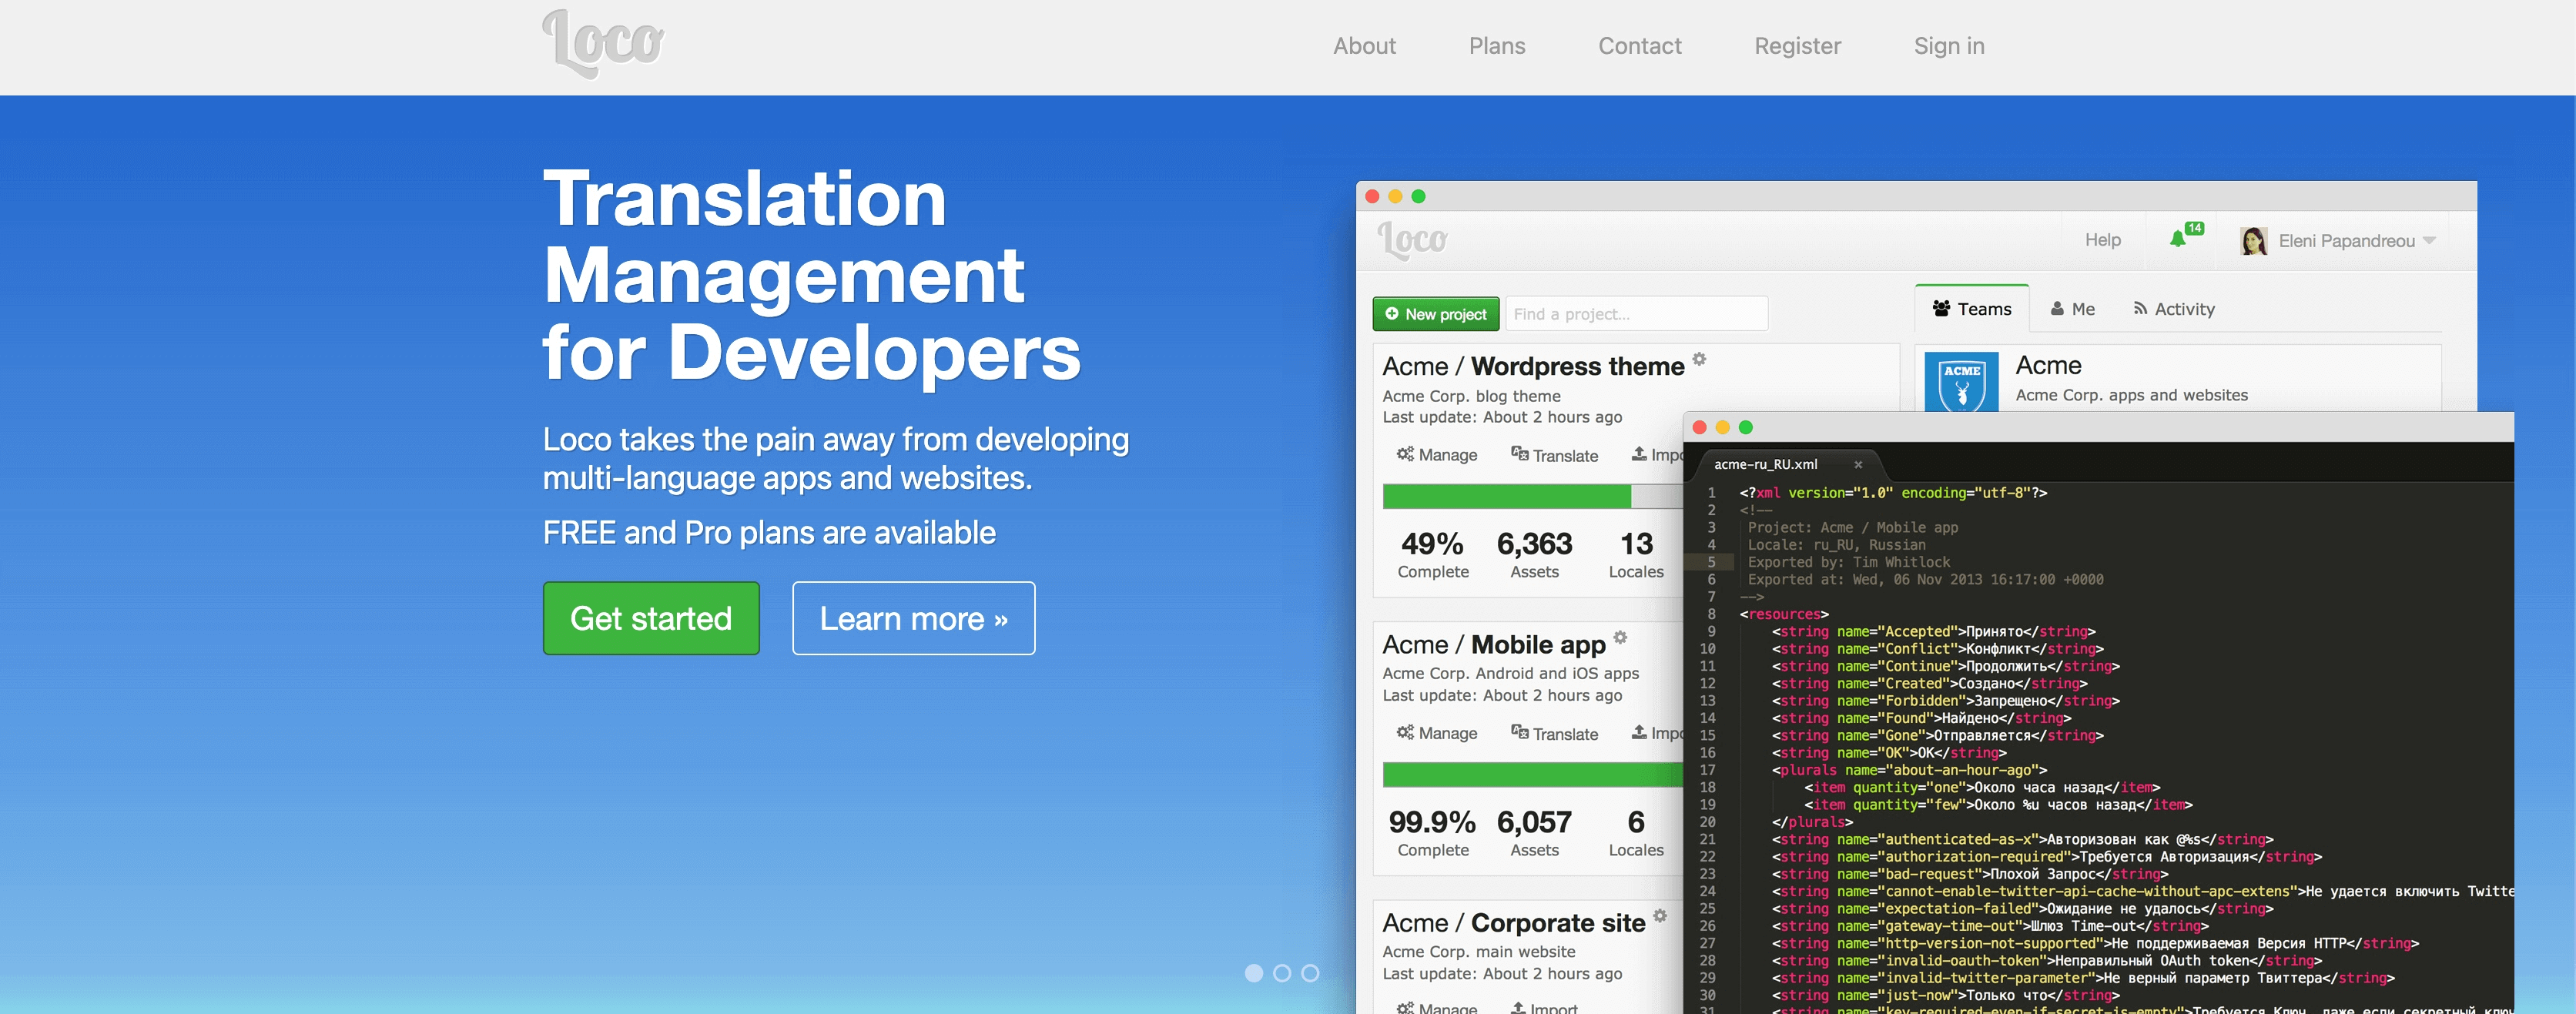Select the first carousel dot
Screen dimensions: 2576x1014
coord(1254,973)
